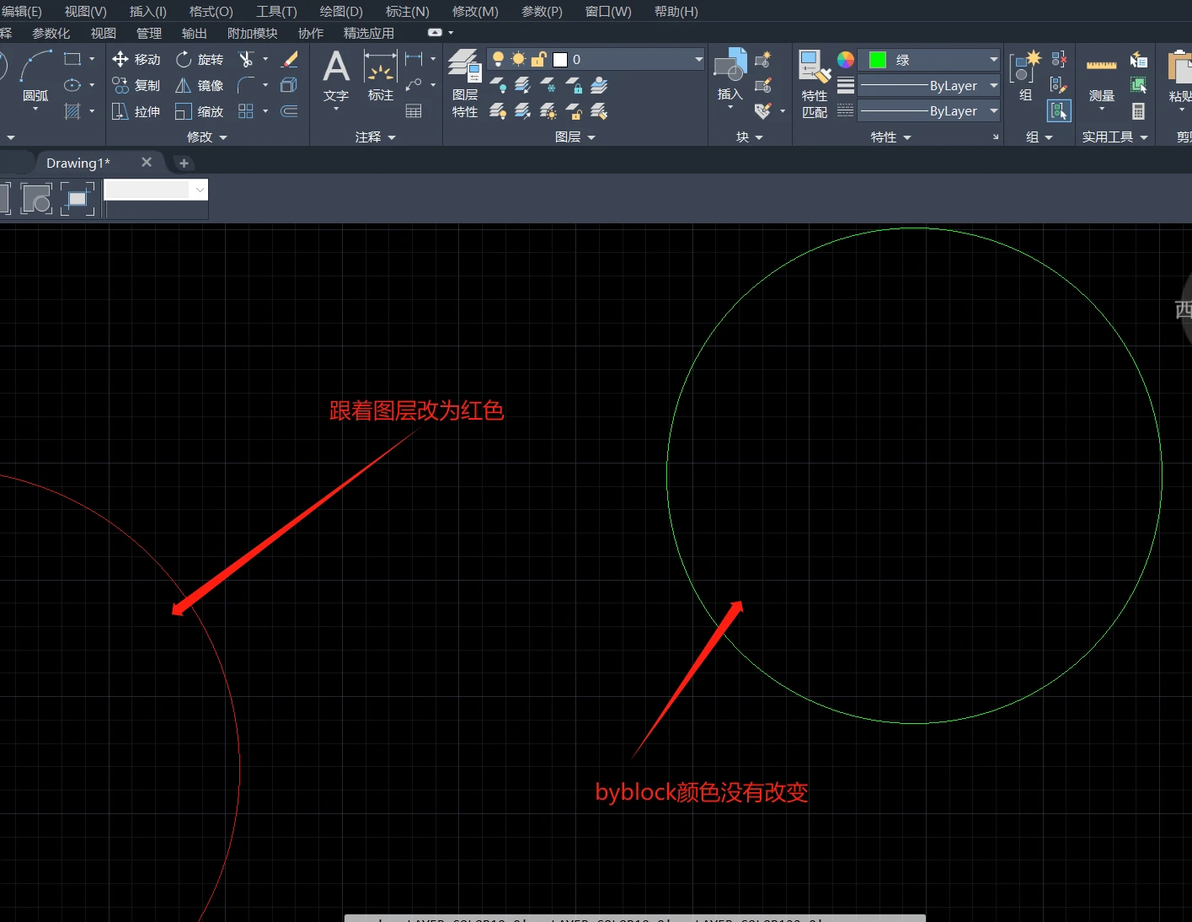Choose the Mirror (镜像) tool

(x=199, y=85)
